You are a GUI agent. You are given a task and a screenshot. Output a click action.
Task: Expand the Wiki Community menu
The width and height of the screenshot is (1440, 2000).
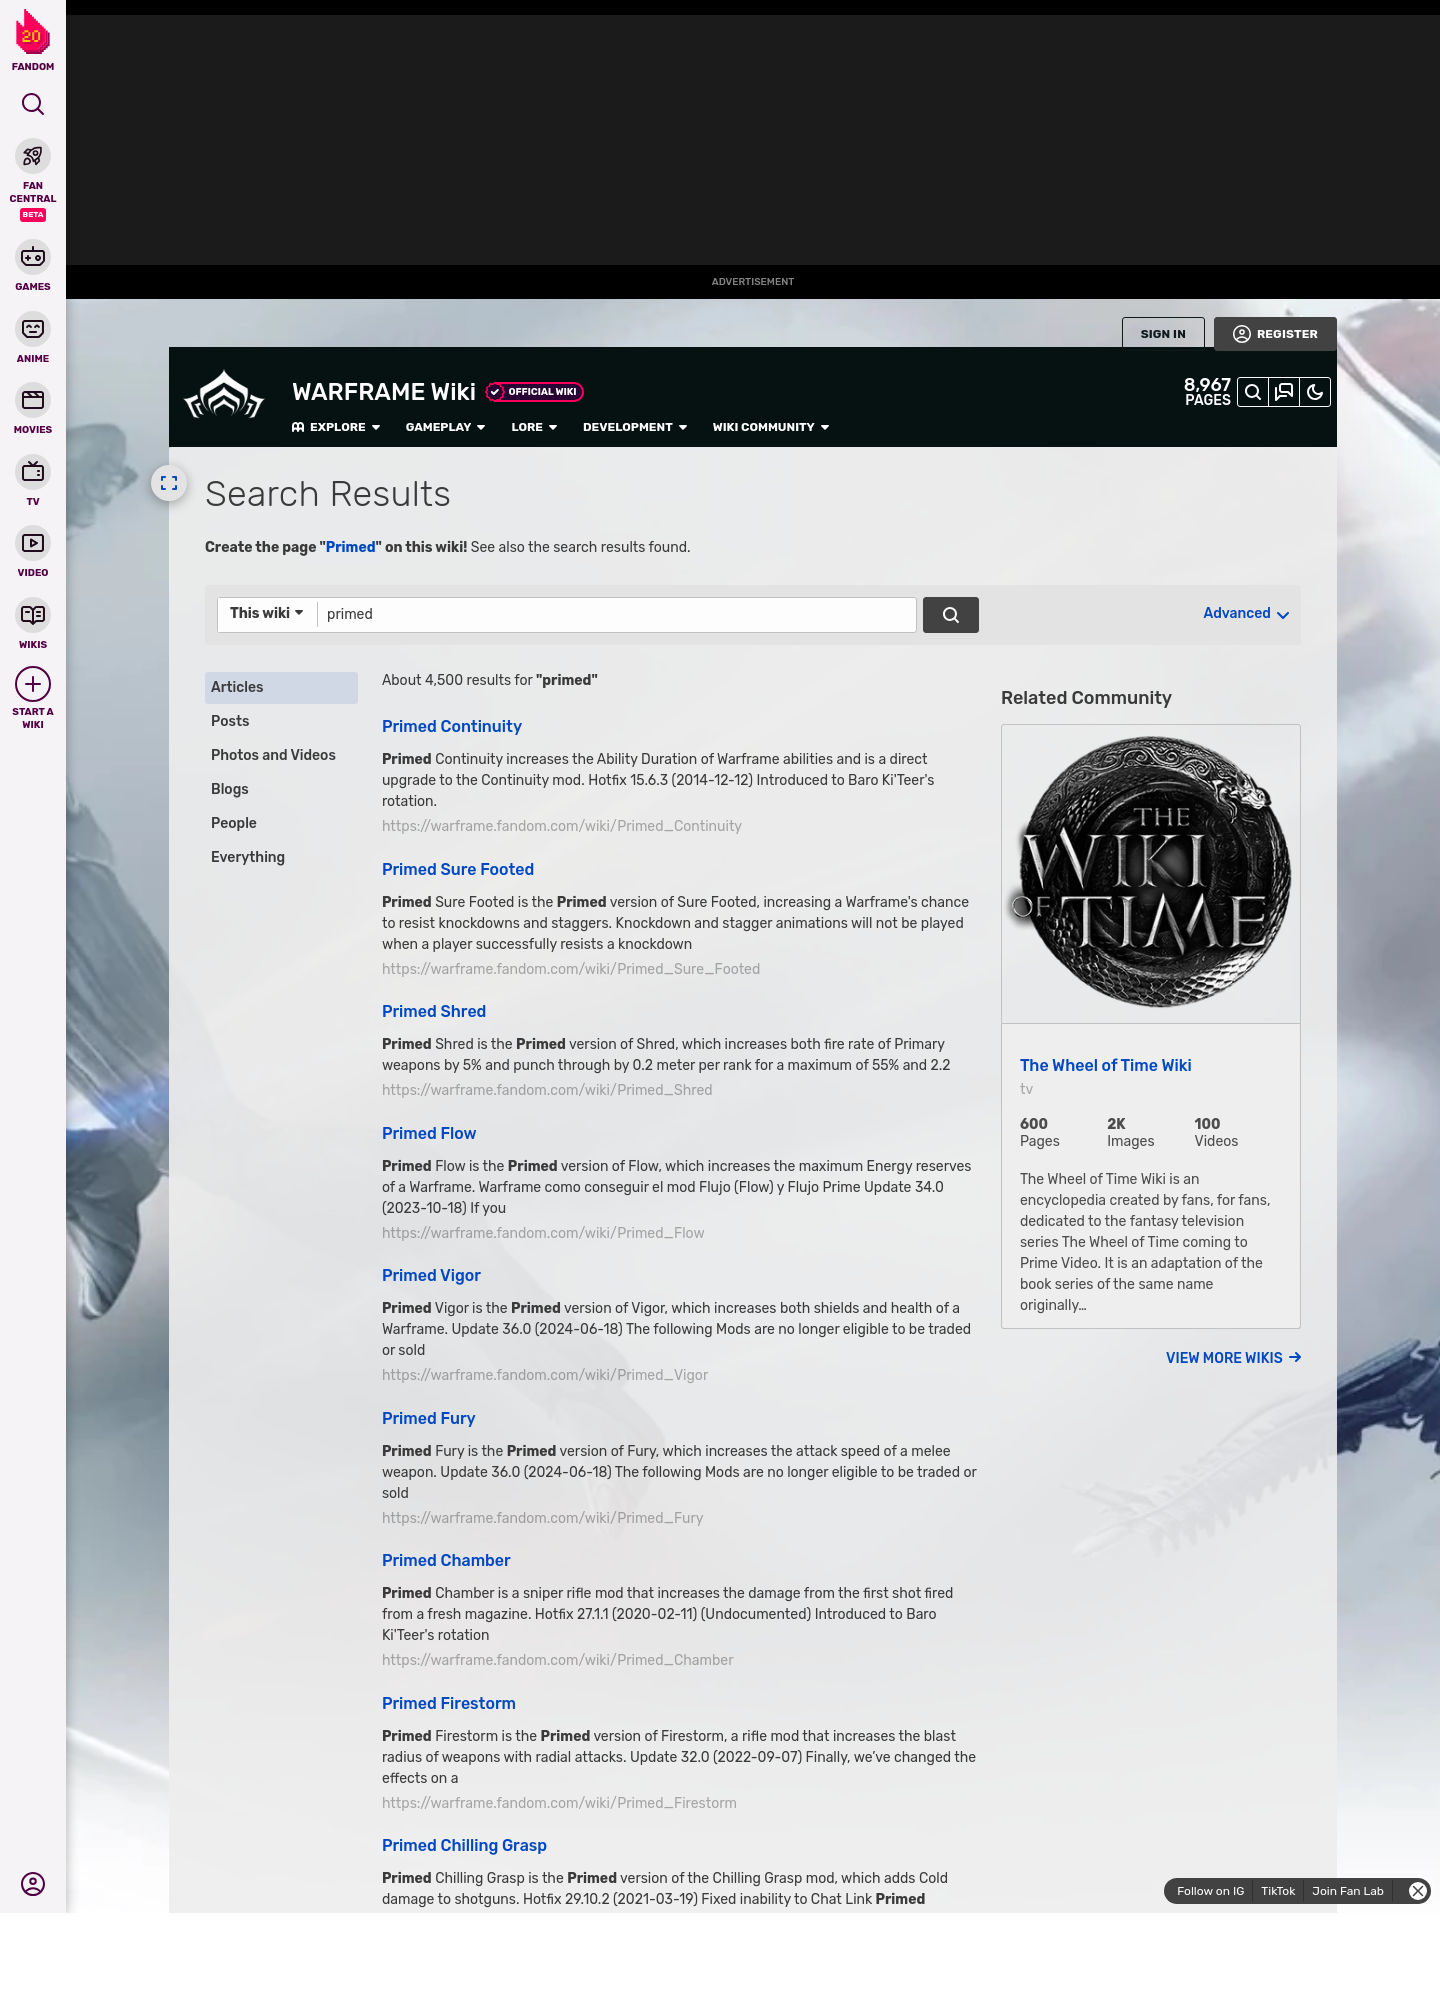(771, 427)
